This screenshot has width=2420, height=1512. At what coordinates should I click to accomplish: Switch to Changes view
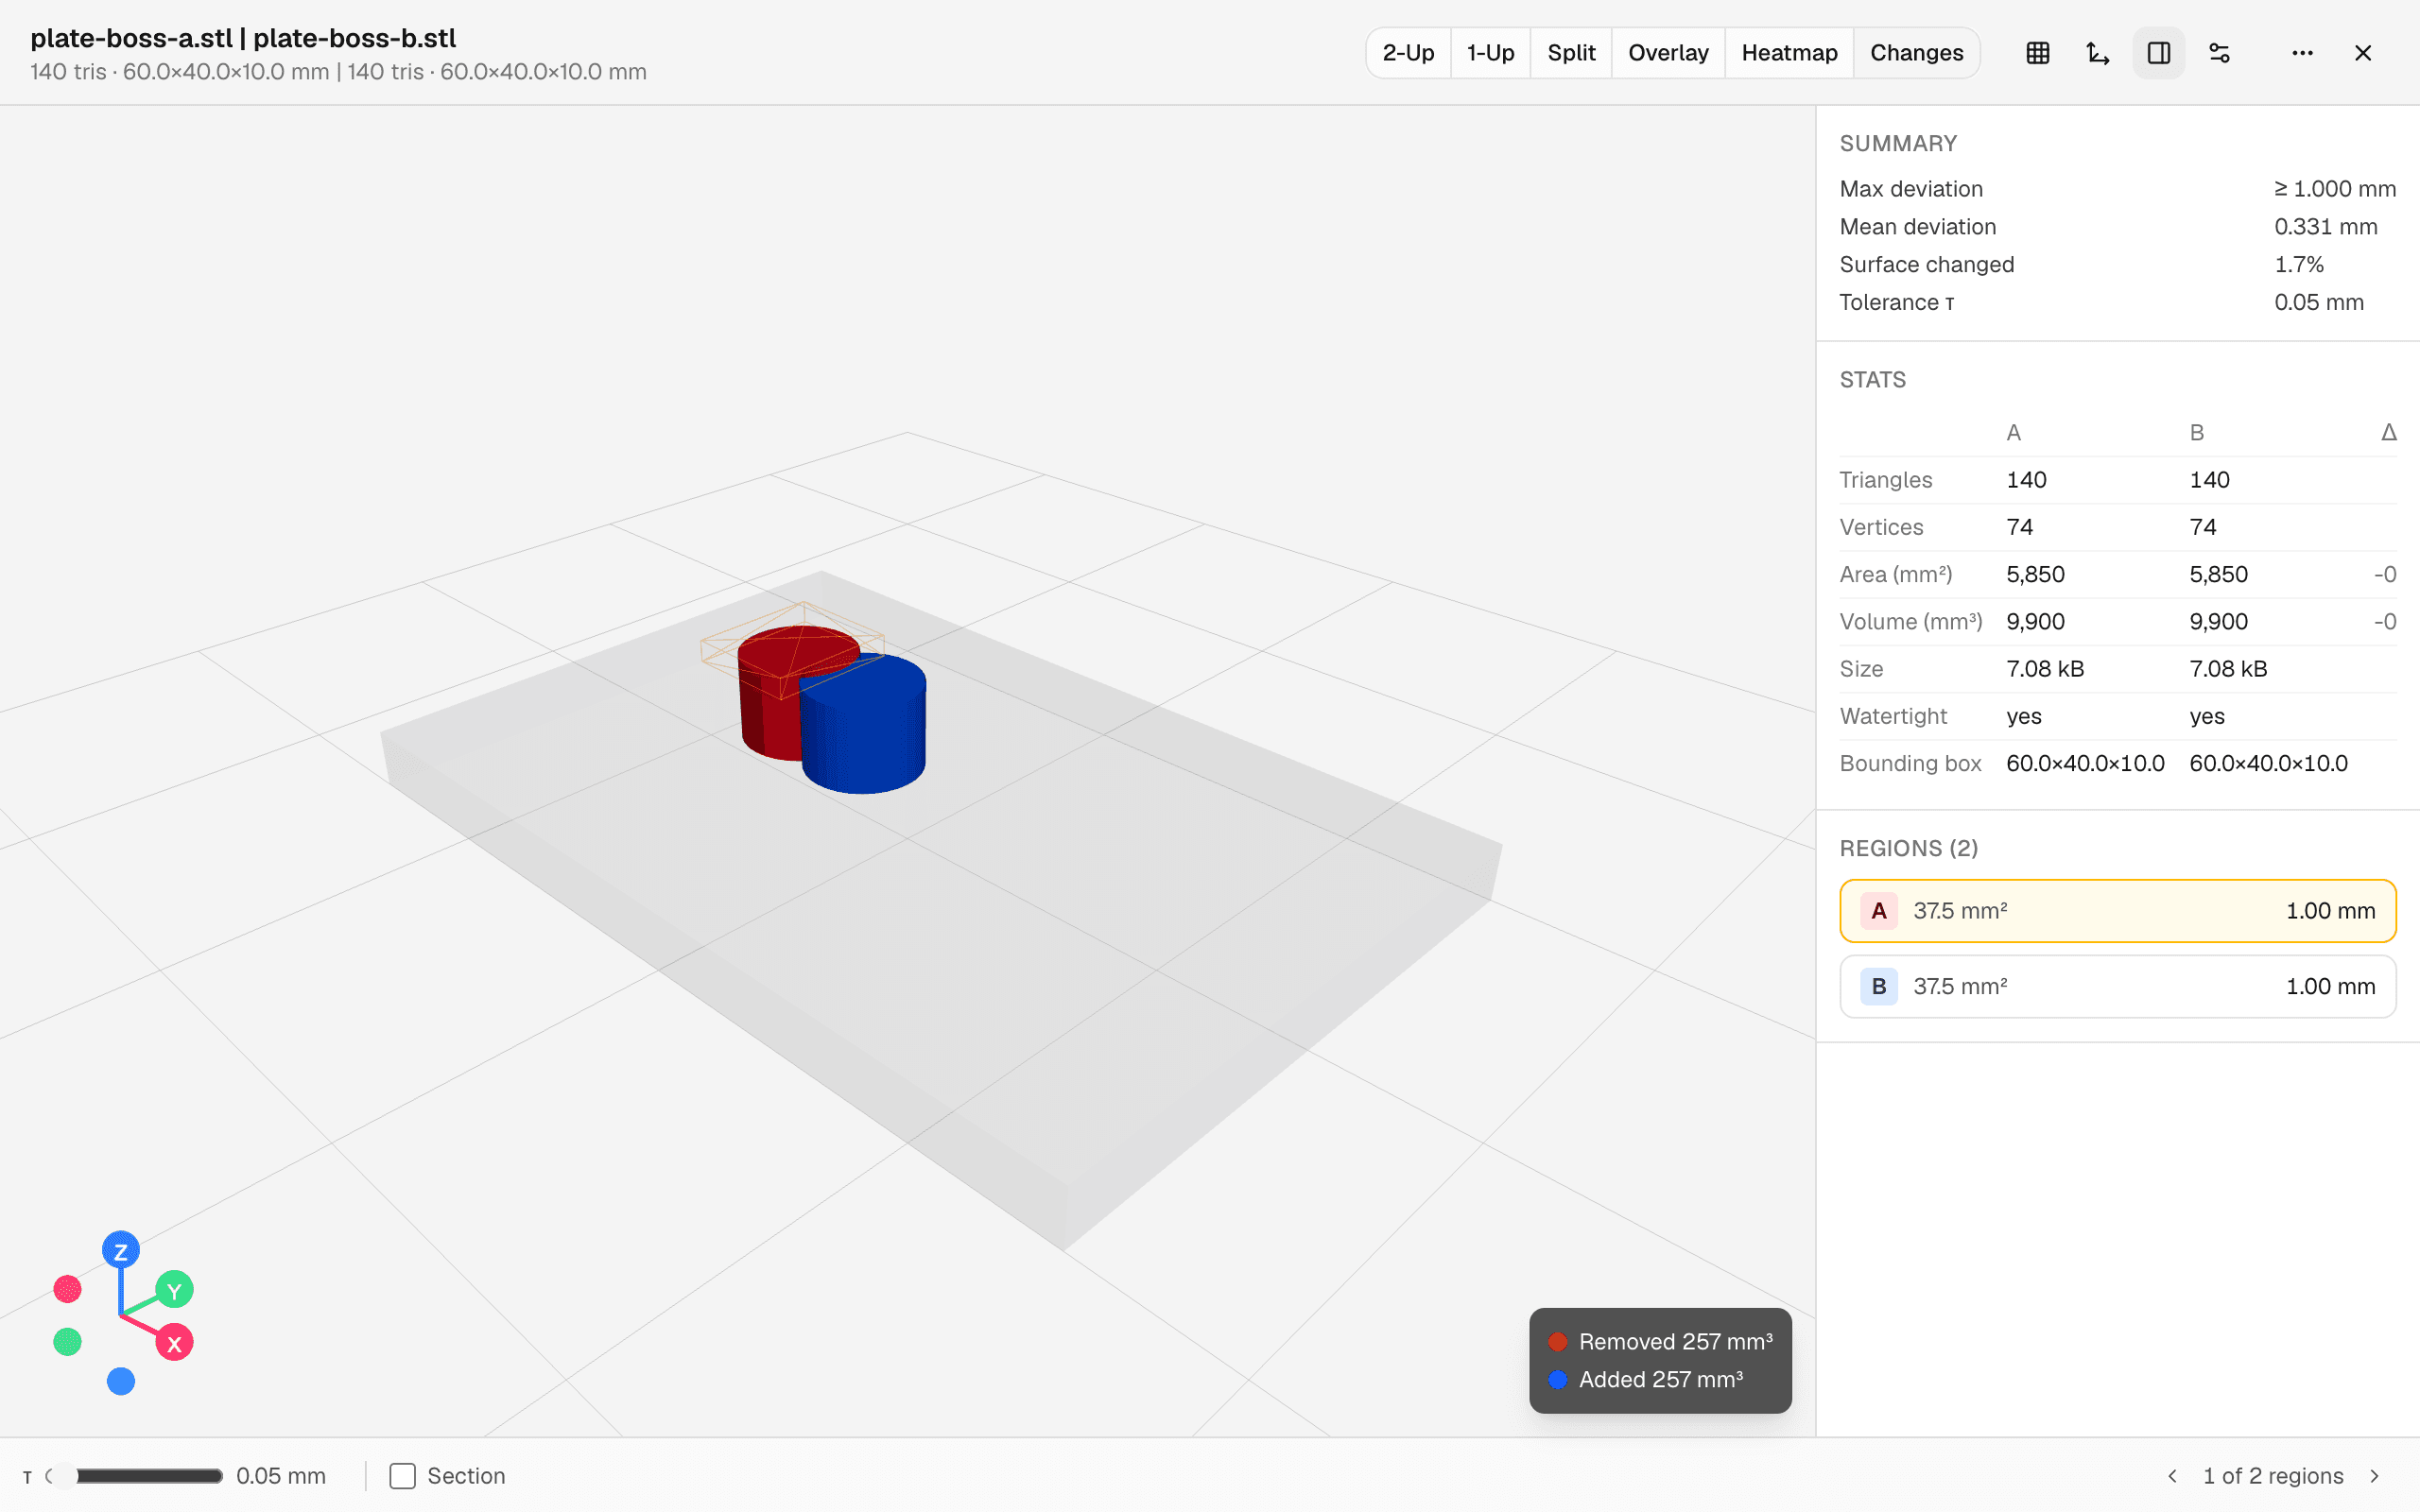pyautogui.click(x=1916, y=53)
